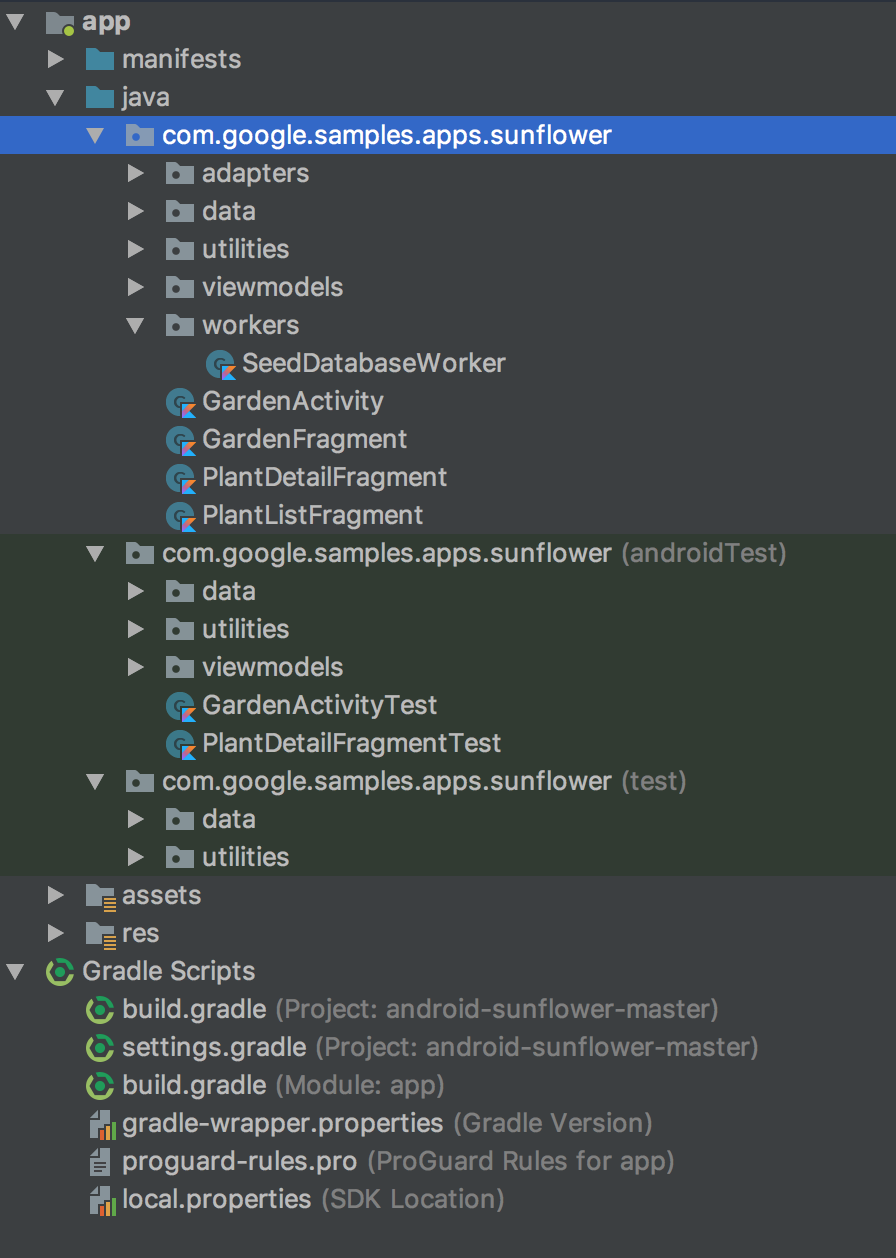Click the local.properties file icon
The width and height of the screenshot is (896, 1258).
[101, 1199]
